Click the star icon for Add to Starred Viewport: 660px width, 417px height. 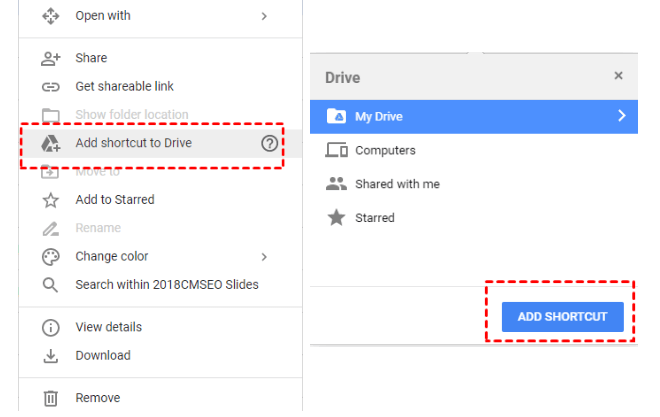tap(51, 200)
